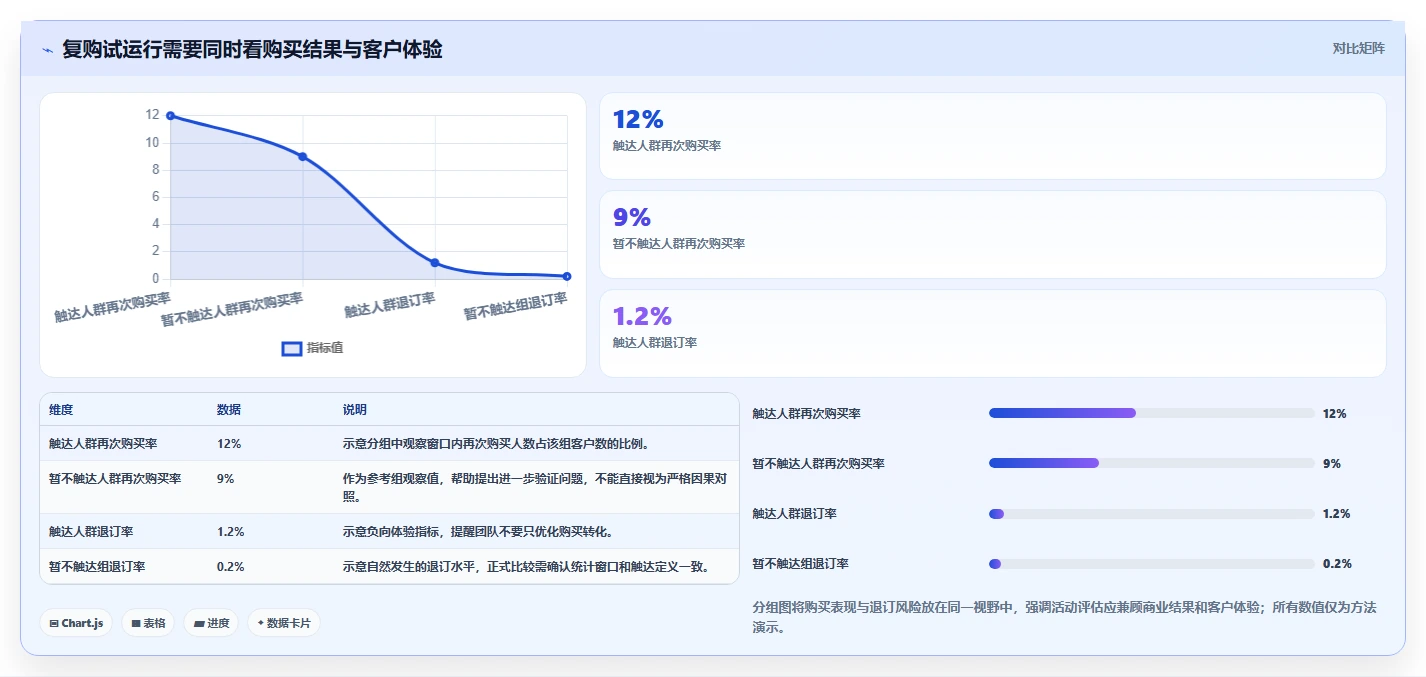Toggle the 指标值 legend swatch under the chart
This screenshot has width=1426, height=677.
click(292, 348)
